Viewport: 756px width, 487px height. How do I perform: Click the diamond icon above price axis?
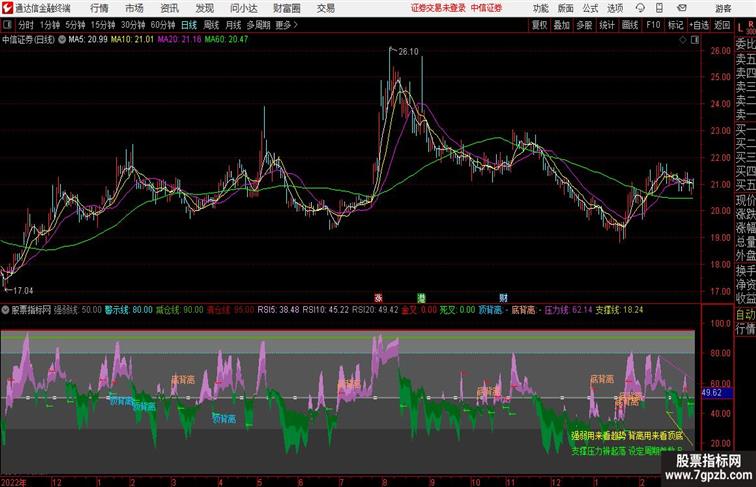(x=683, y=40)
